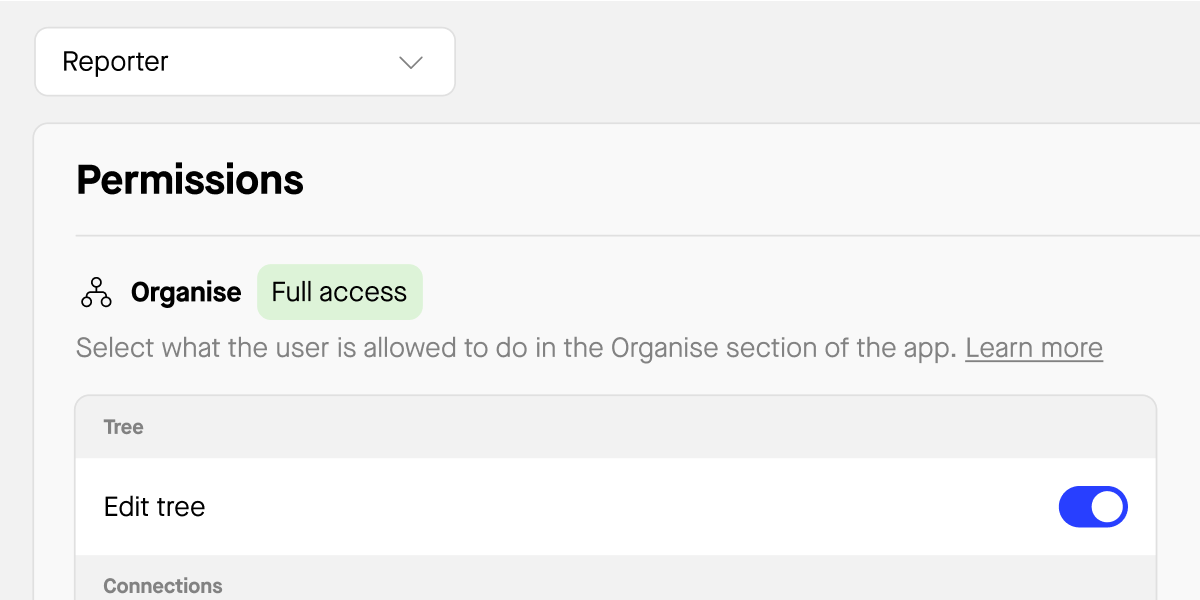Click the Permissions heading
Viewport: 1200px width, 600px height.
click(x=190, y=180)
